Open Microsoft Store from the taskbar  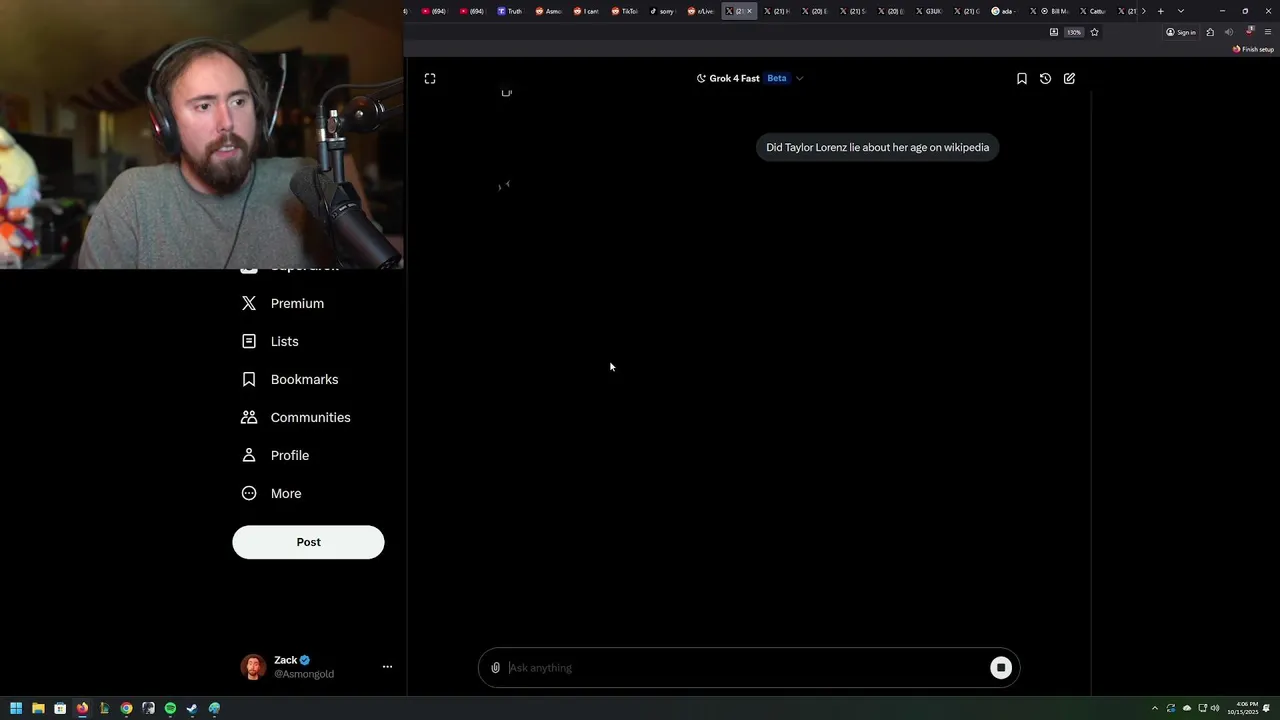tap(60, 708)
